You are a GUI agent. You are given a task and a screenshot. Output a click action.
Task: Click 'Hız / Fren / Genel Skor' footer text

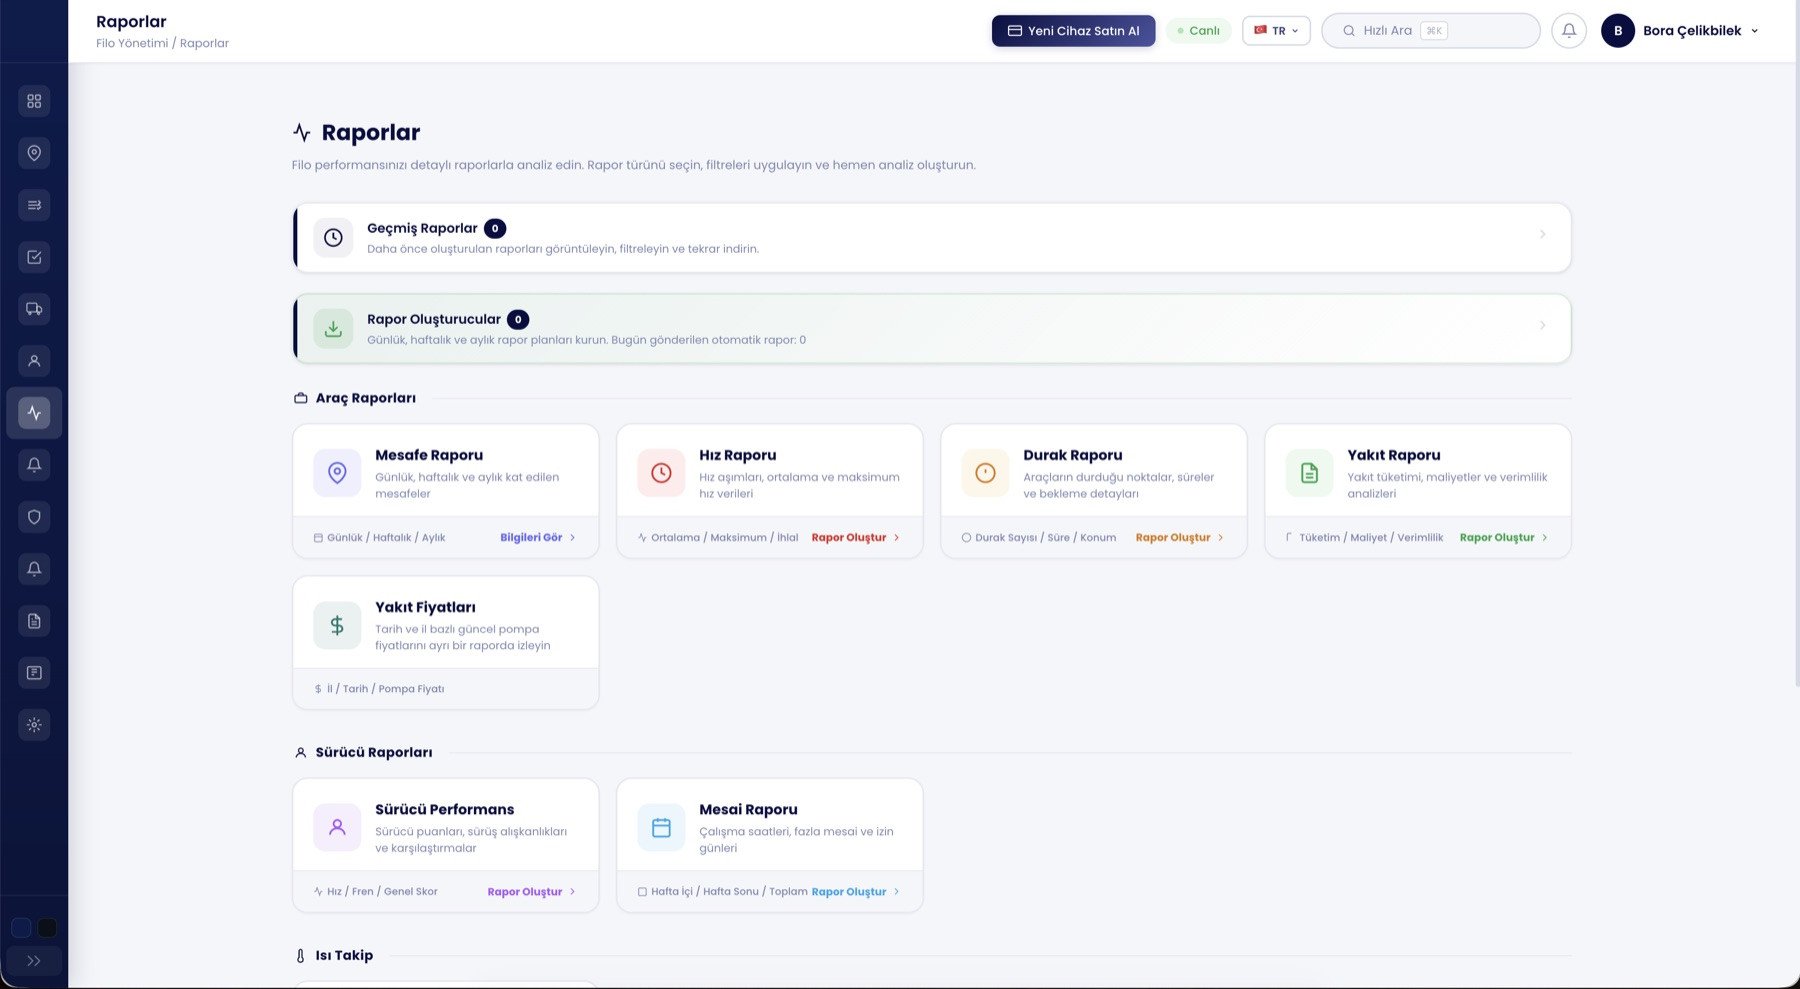(x=382, y=892)
